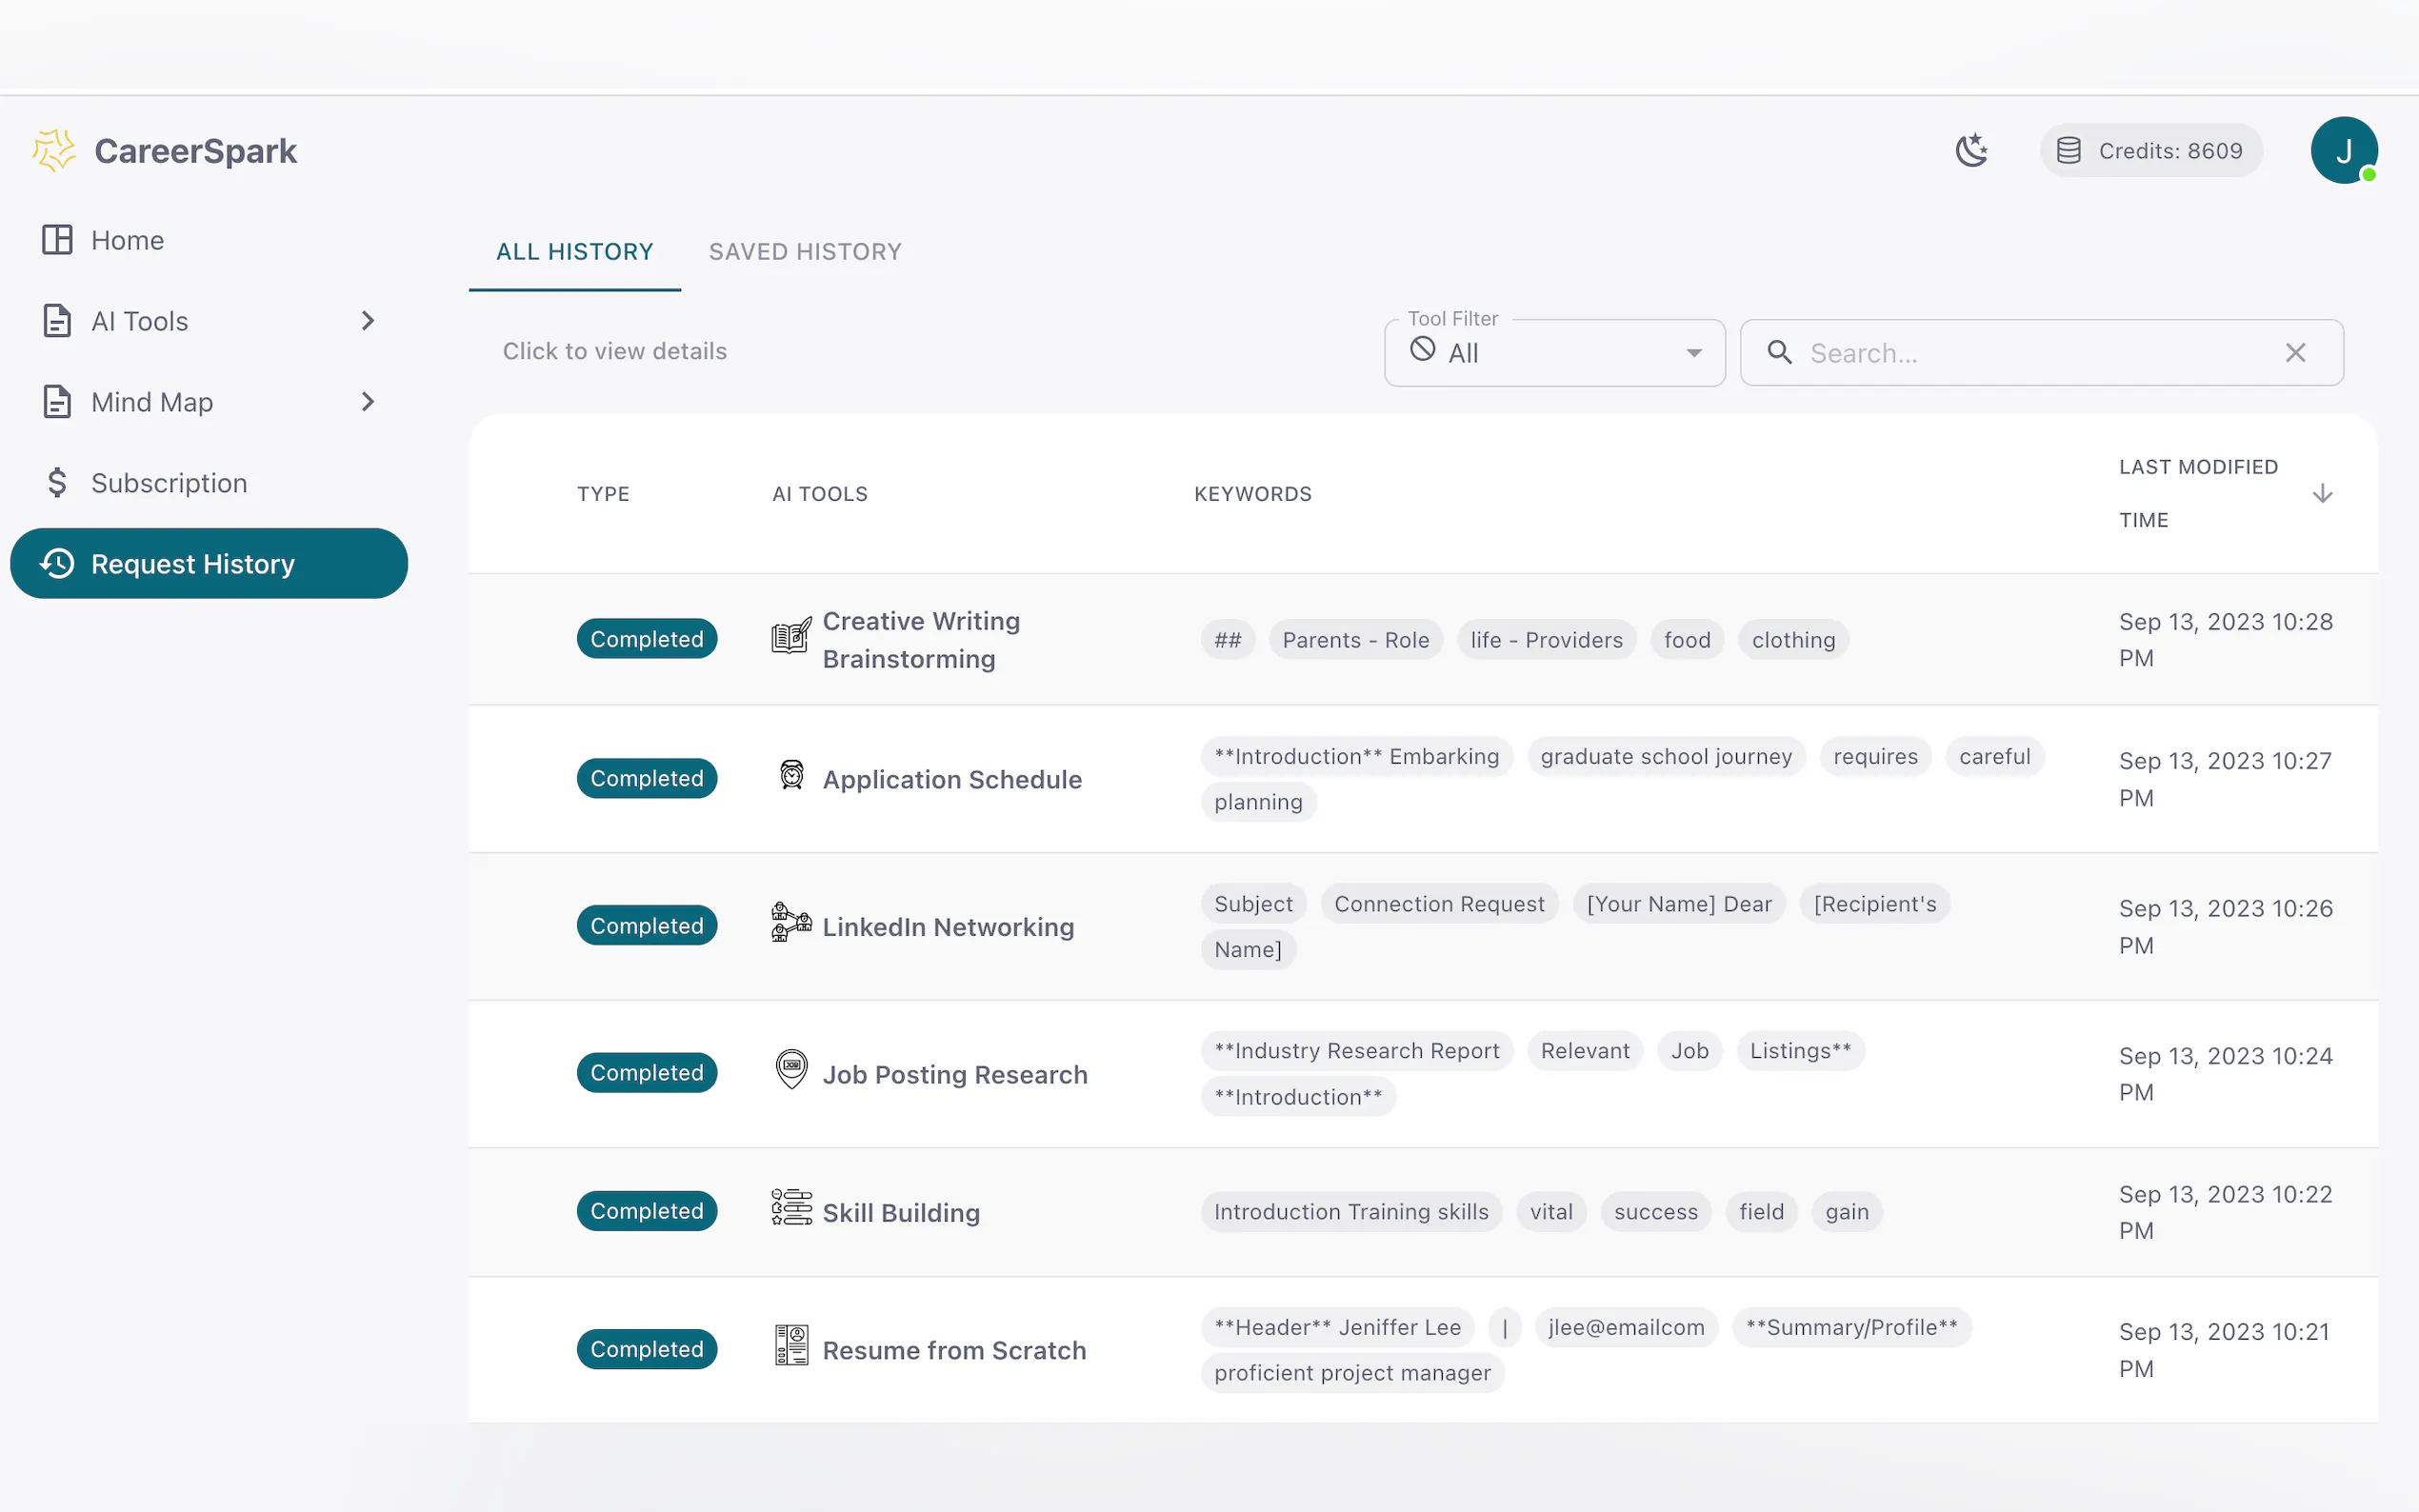Viewport: 2419px width, 1512px height.
Task: Click the LinkedIn Networking row icon
Action: click(x=791, y=923)
